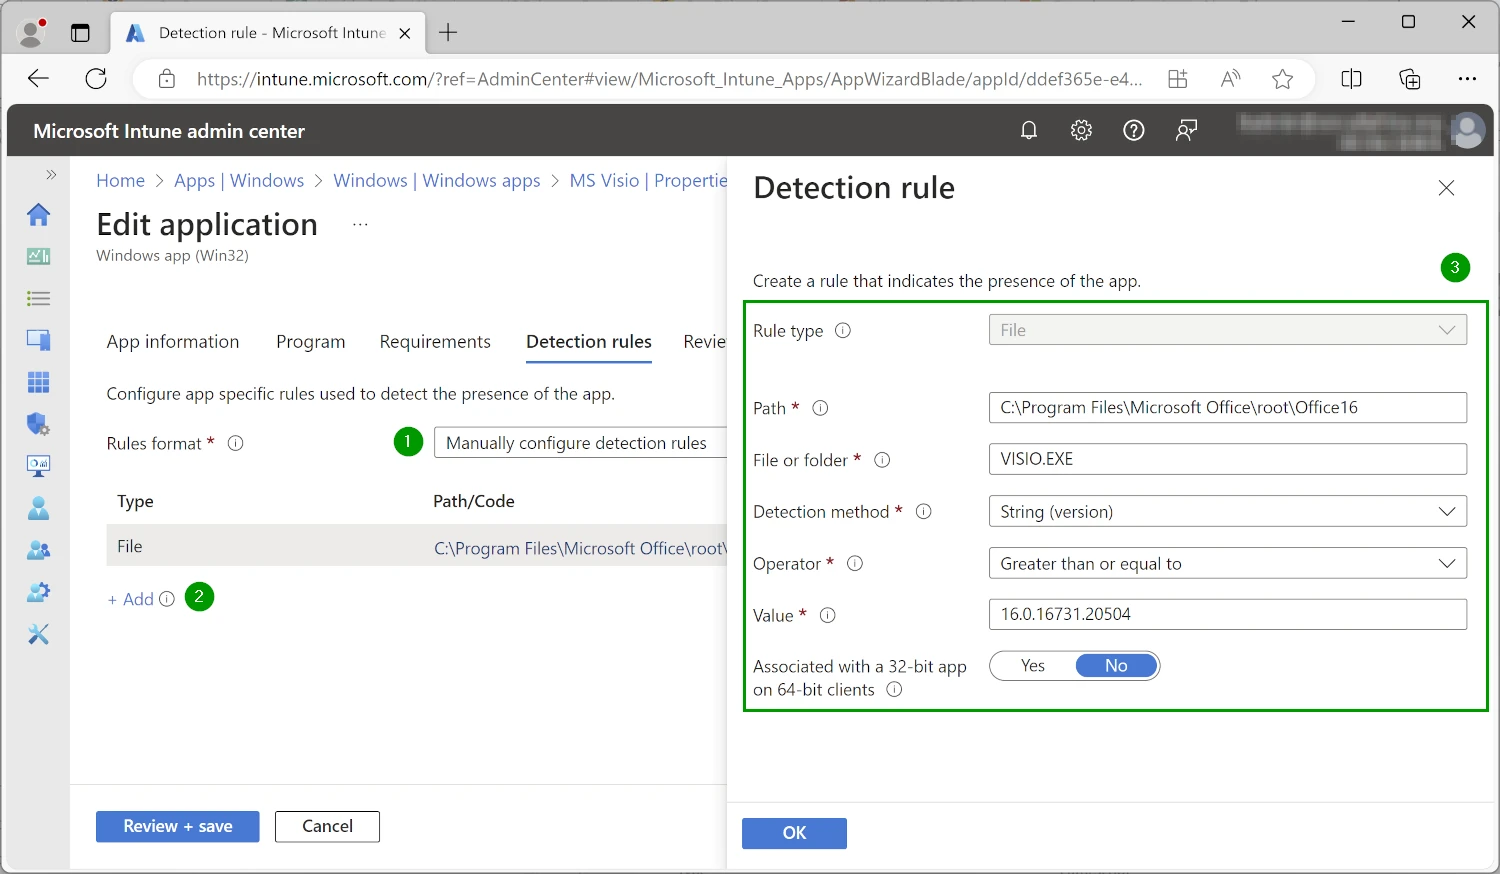Open Apps grid icon in sidebar

click(38, 382)
